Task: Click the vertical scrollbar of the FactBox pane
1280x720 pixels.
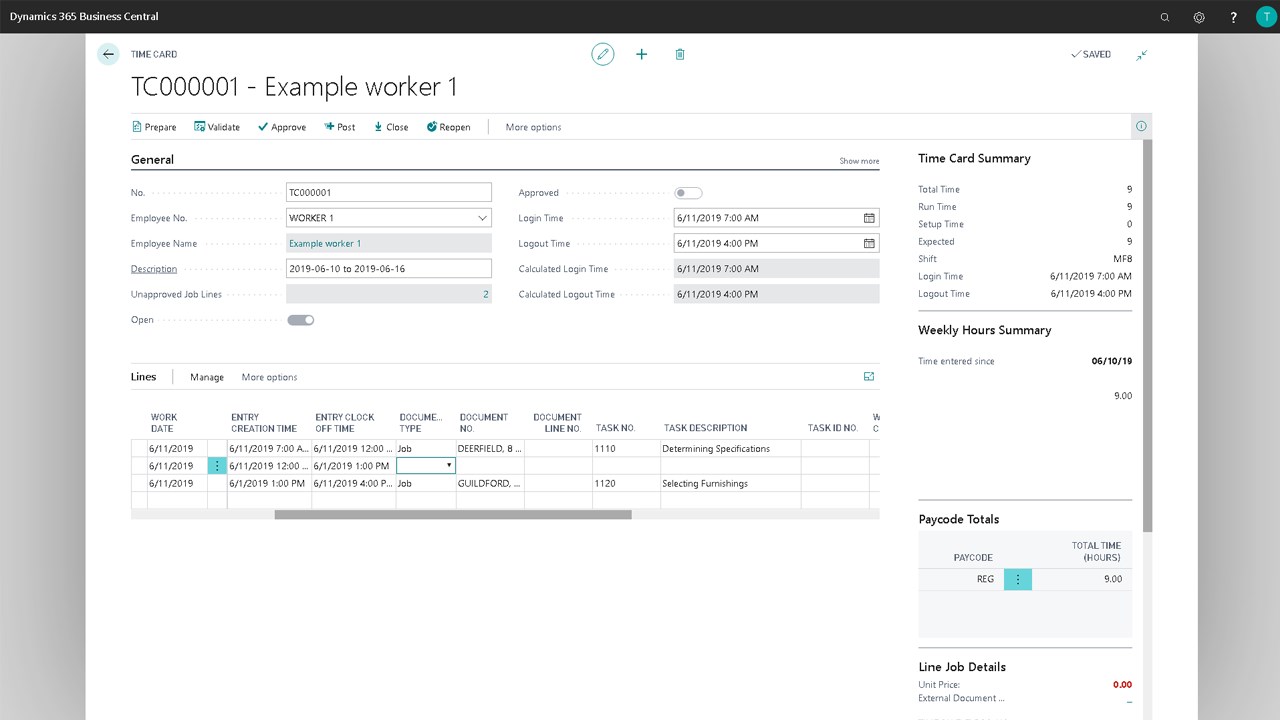Action: click(x=1148, y=335)
